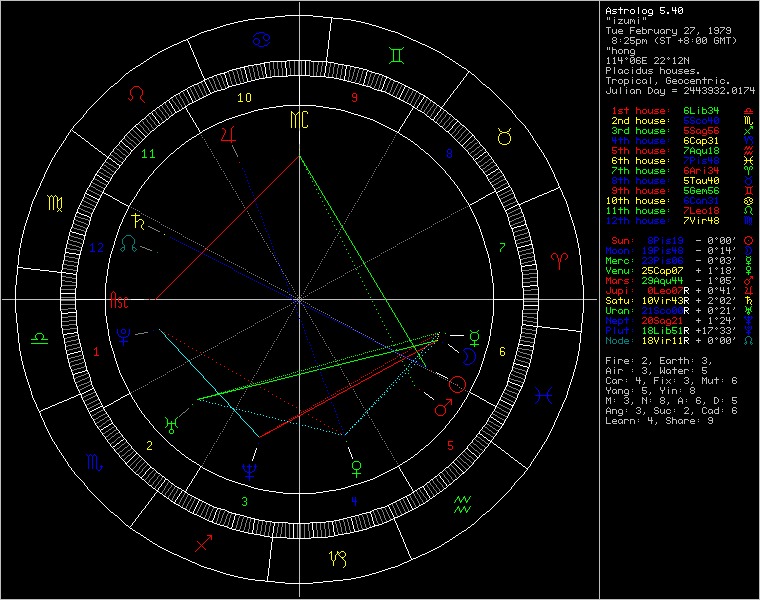Image resolution: width=760 pixels, height=600 pixels.
Task: Click the blue Pisces glyph on the outer ring
Action: pyautogui.click(x=544, y=396)
